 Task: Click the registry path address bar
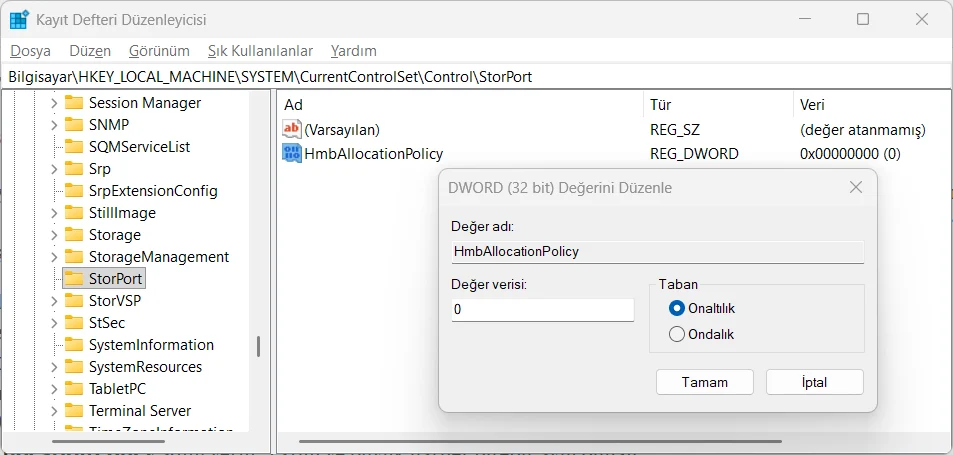476,77
